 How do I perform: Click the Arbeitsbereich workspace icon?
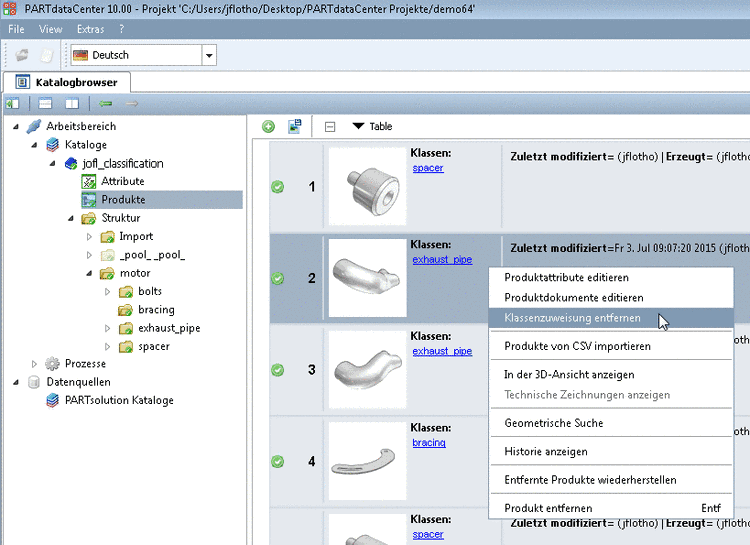(x=34, y=126)
